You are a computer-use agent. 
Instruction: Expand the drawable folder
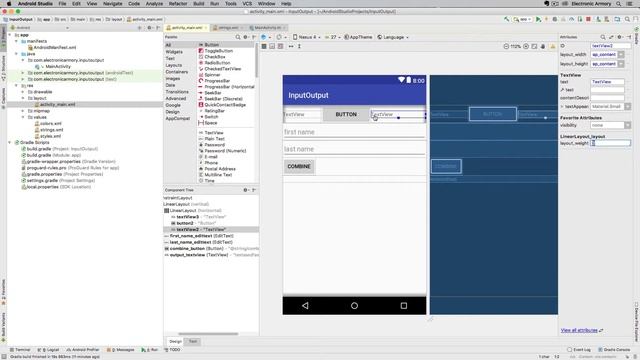23,92
